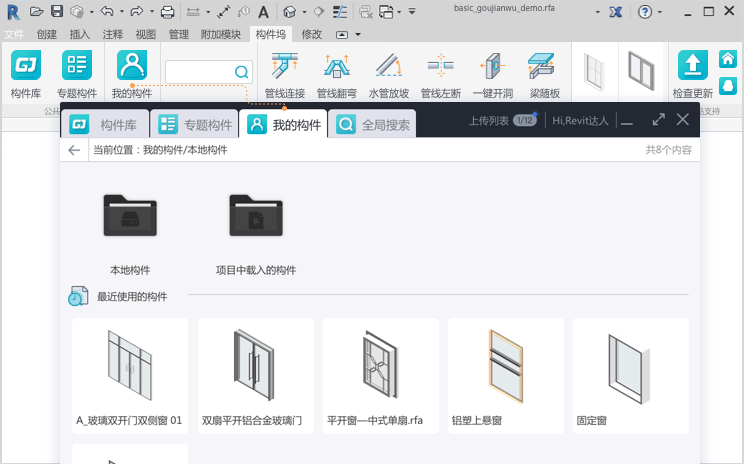This screenshot has height=464, width=744.
Task: Expand the Help dropdown arrow
Action: (660, 12)
